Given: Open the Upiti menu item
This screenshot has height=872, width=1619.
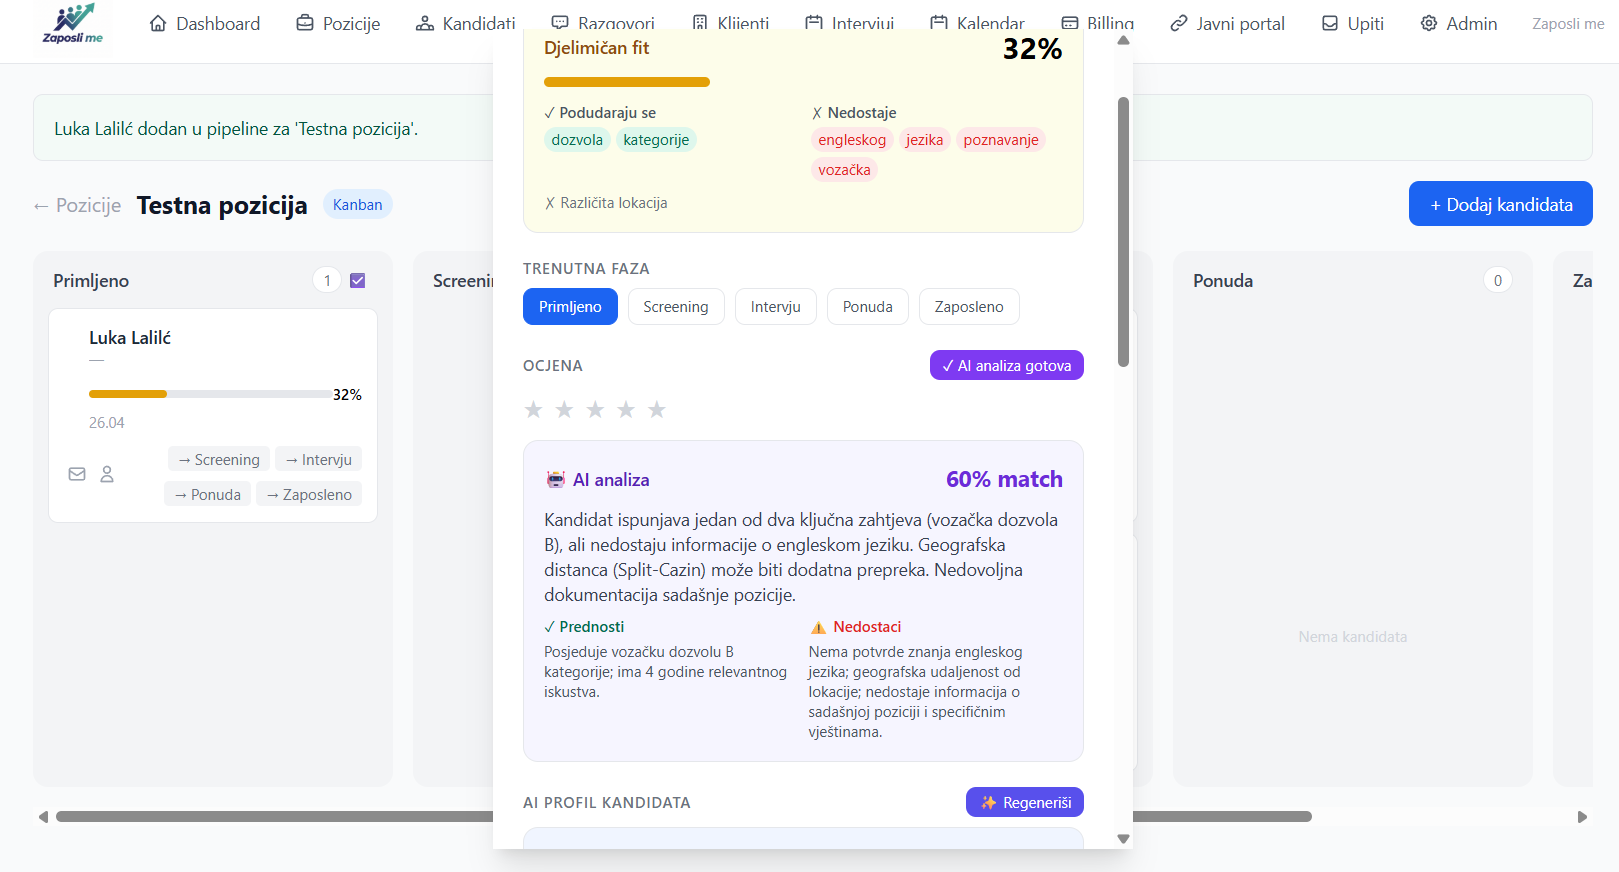Looking at the screenshot, I should tap(1353, 23).
